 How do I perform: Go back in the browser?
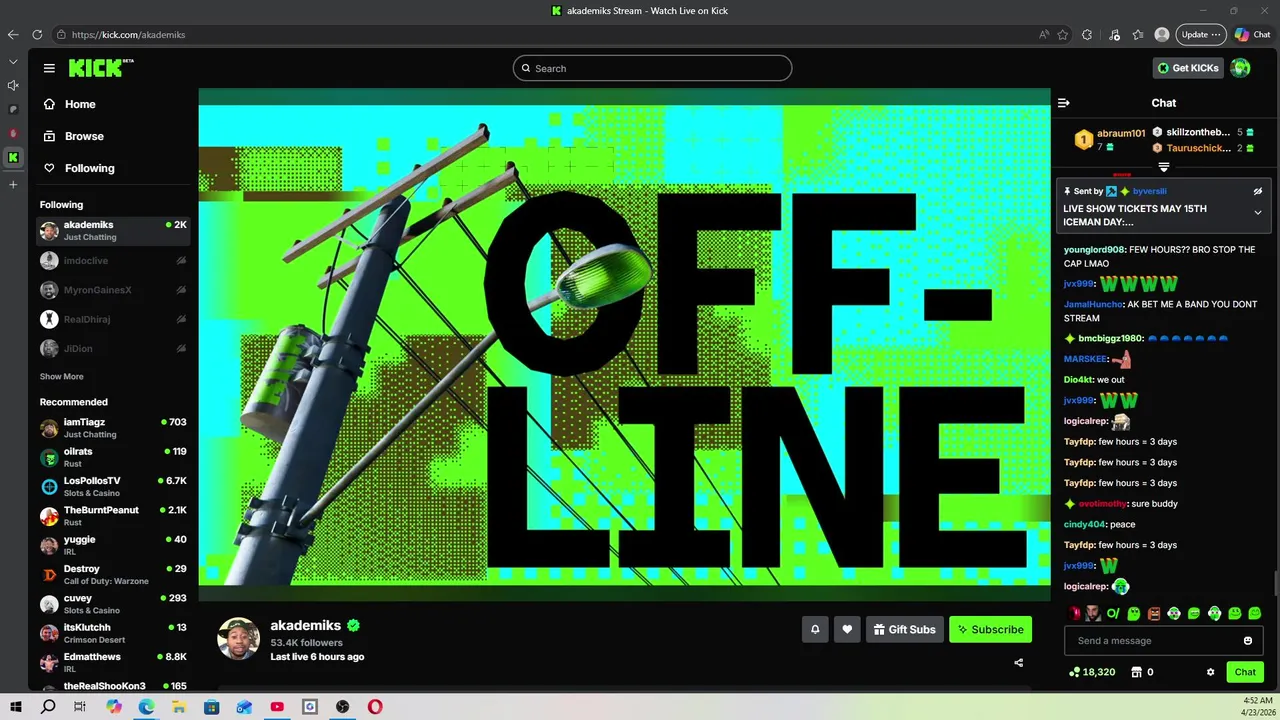click(x=13, y=35)
